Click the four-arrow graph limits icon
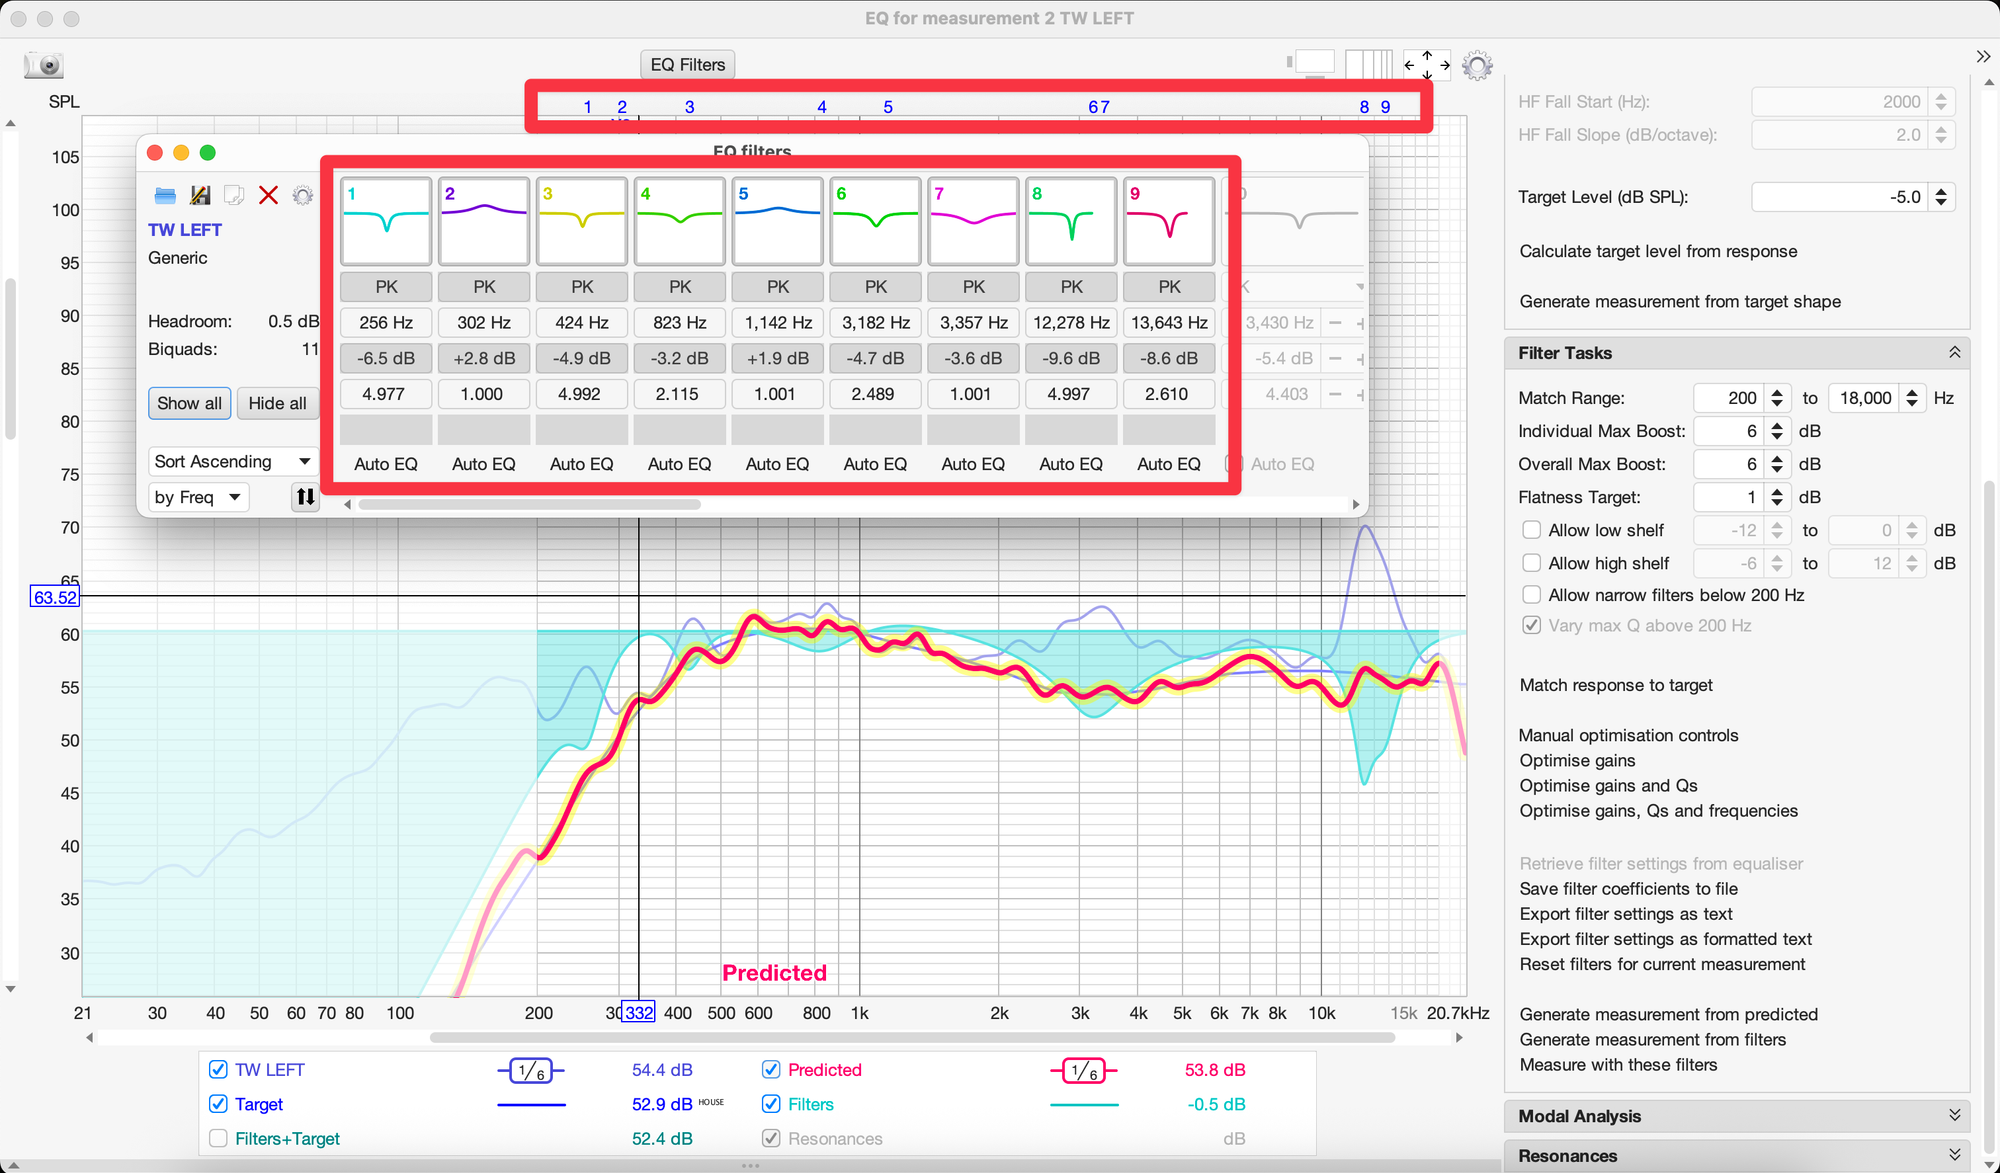The width and height of the screenshot is (2000, 1173). point(1427,65)
